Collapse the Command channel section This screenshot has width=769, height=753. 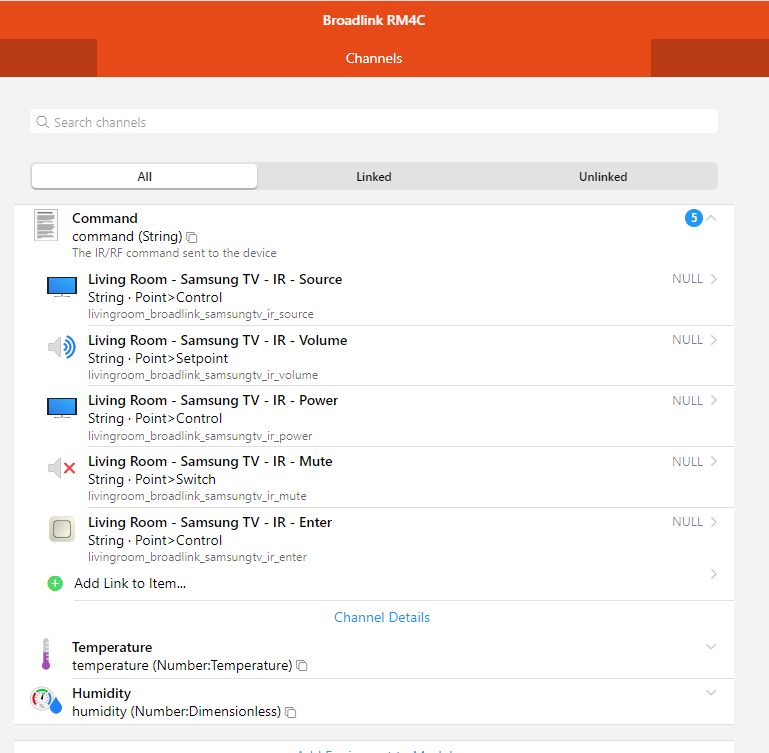pyautogui.click(x=711, y=218)
